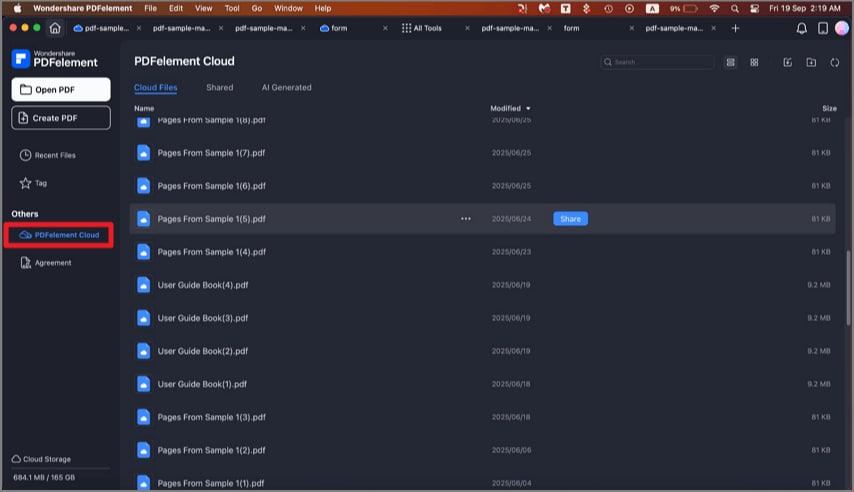Switch to grid view layout
Viewport: 854px width, 492px height.
[754, 63]
